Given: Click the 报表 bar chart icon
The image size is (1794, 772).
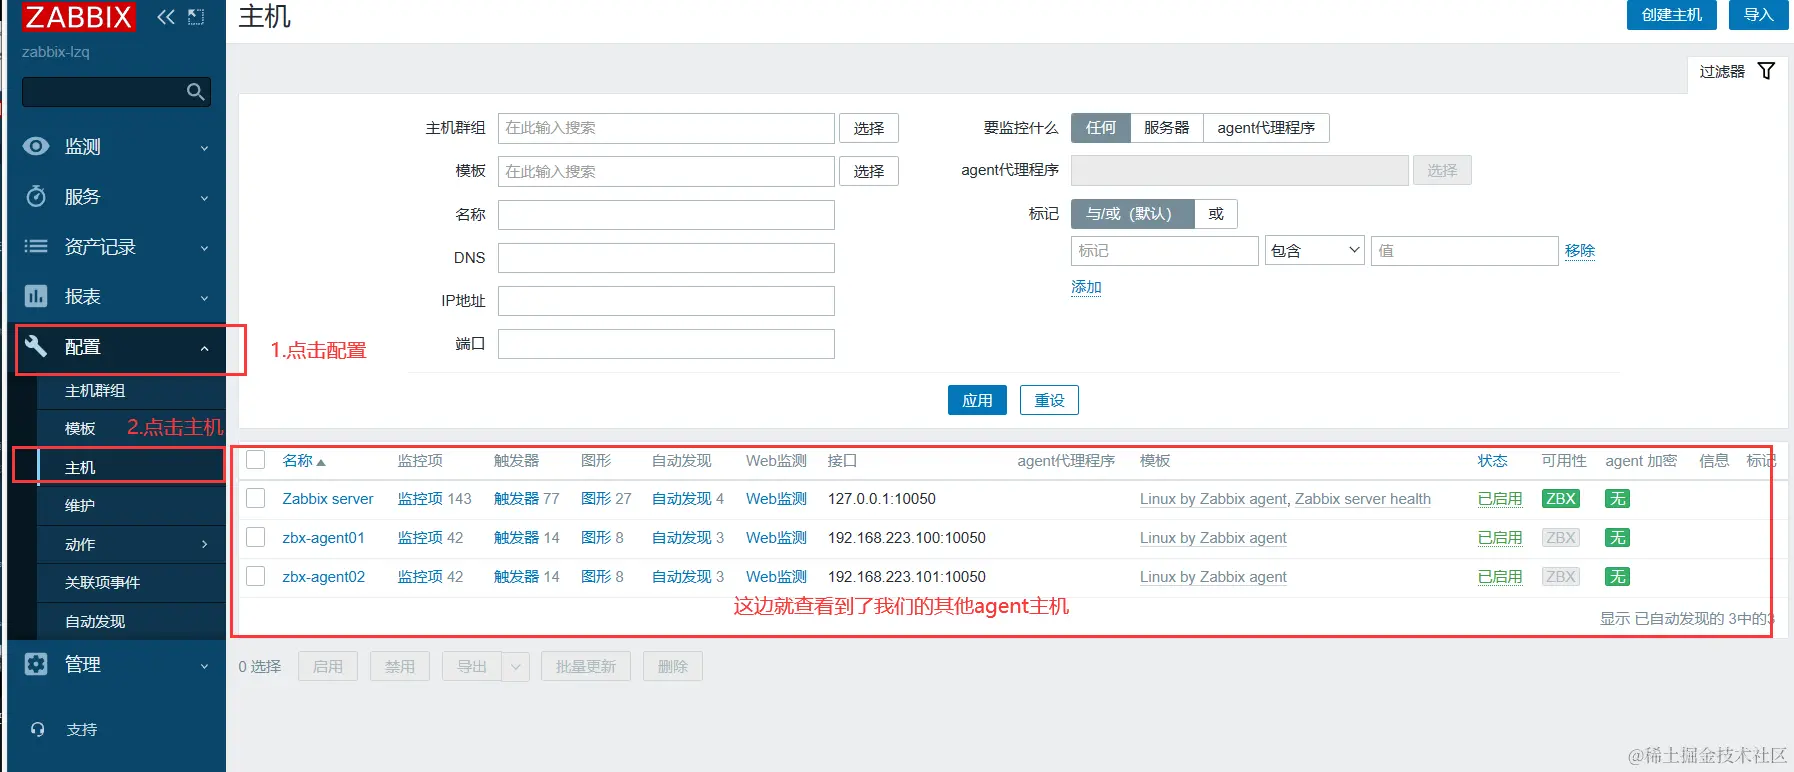Looking at the screenshot, I should (36, 296).
